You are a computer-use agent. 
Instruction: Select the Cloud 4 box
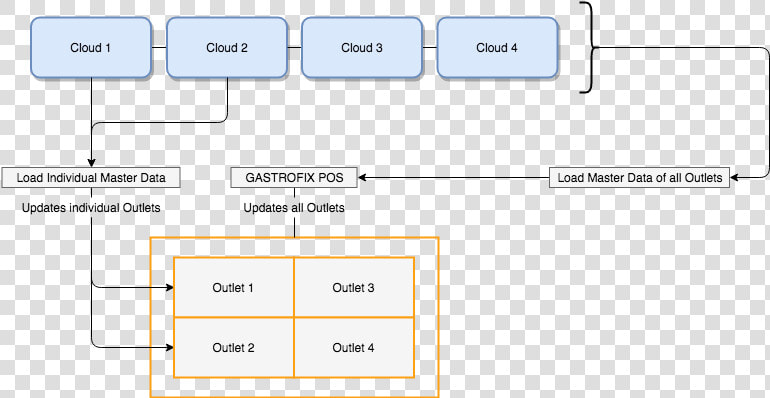pyautogui.click(x=497, y=48)
